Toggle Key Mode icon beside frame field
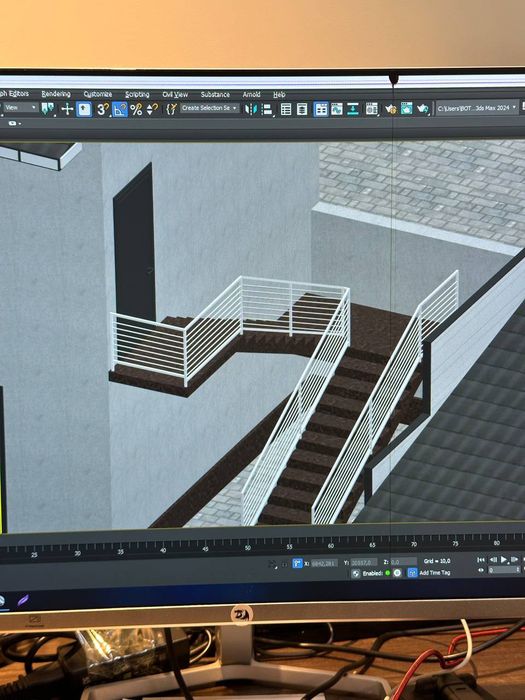The image size is (525, 700). 481,570
